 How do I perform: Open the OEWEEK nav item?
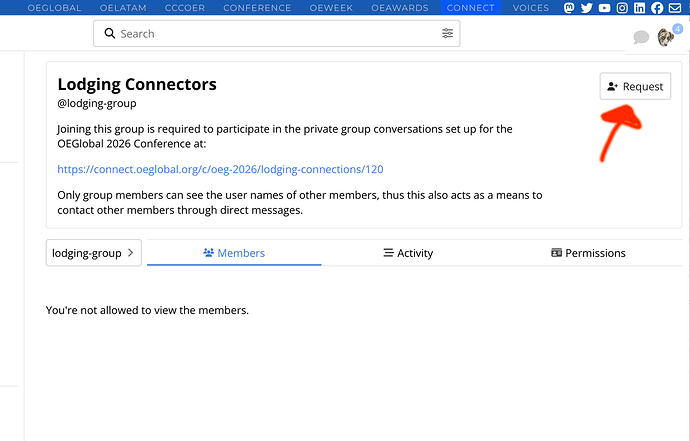tap(331, 7)
